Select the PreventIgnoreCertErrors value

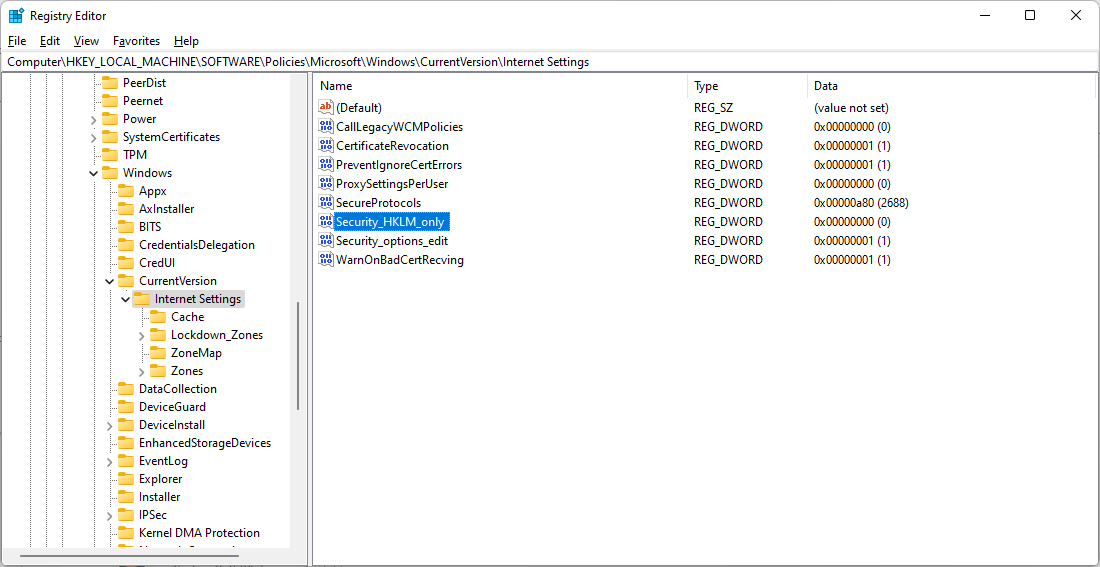click(x=398, y=165)
